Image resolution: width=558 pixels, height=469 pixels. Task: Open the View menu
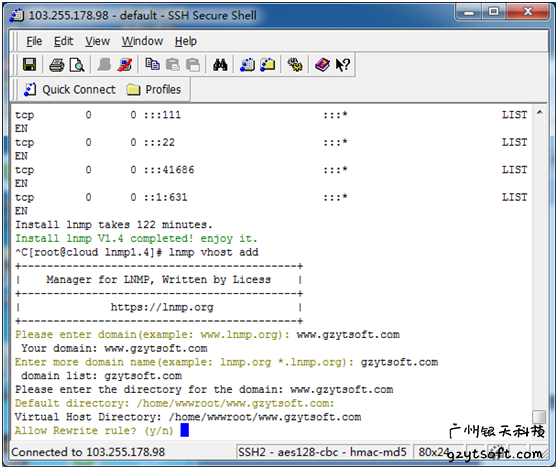click(98, 41)
